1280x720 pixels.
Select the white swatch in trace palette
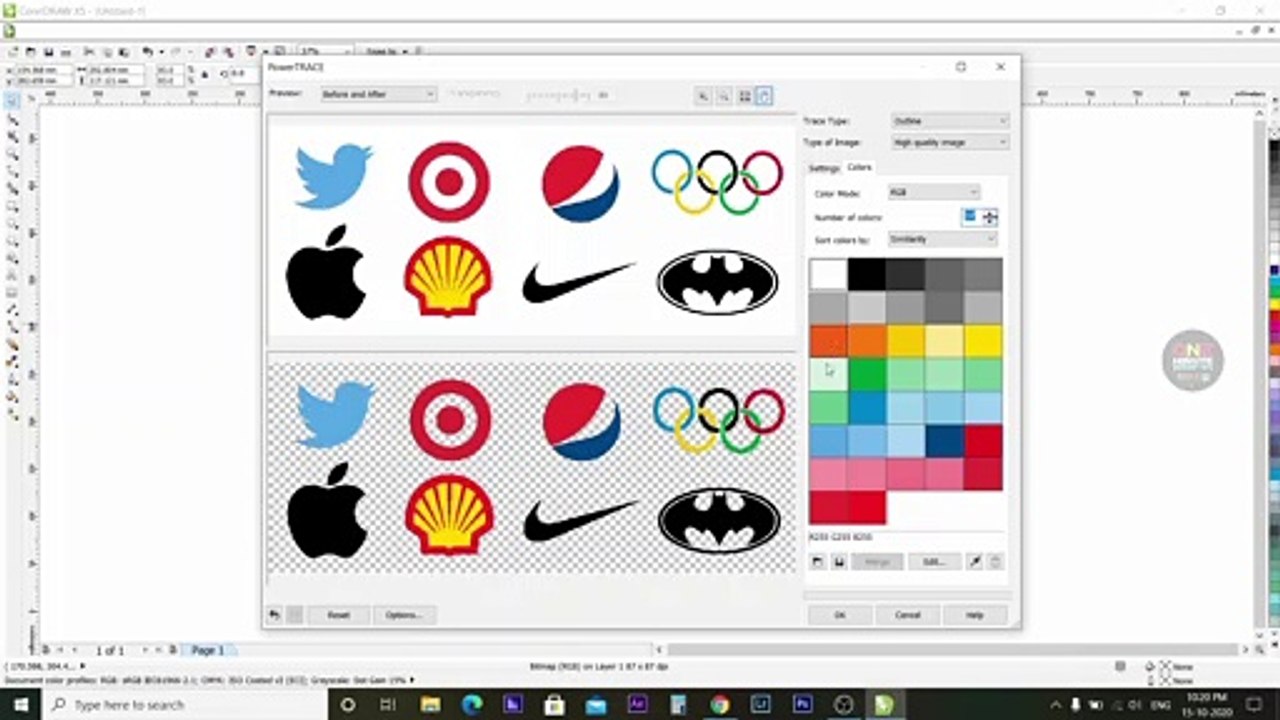click(x=828, y=273)
